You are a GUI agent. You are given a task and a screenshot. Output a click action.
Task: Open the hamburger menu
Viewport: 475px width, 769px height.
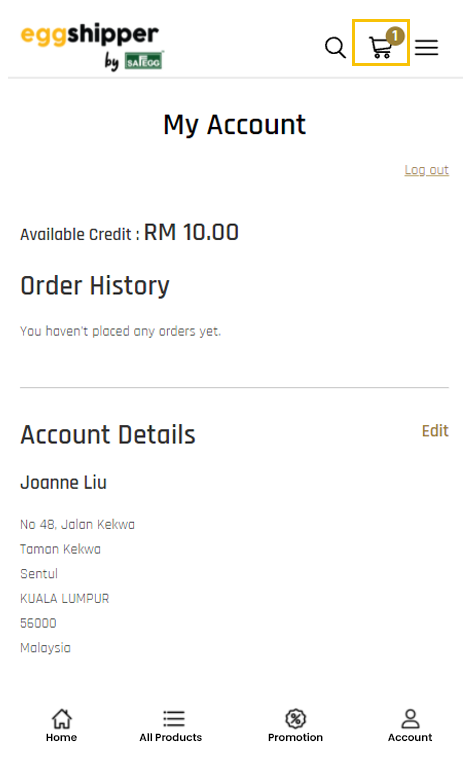click(x=426, y=48)
